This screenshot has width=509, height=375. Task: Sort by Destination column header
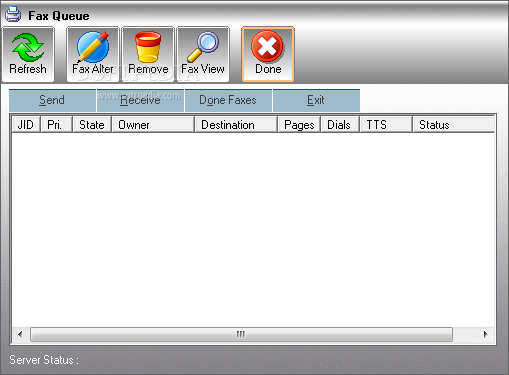click(236, 125)
